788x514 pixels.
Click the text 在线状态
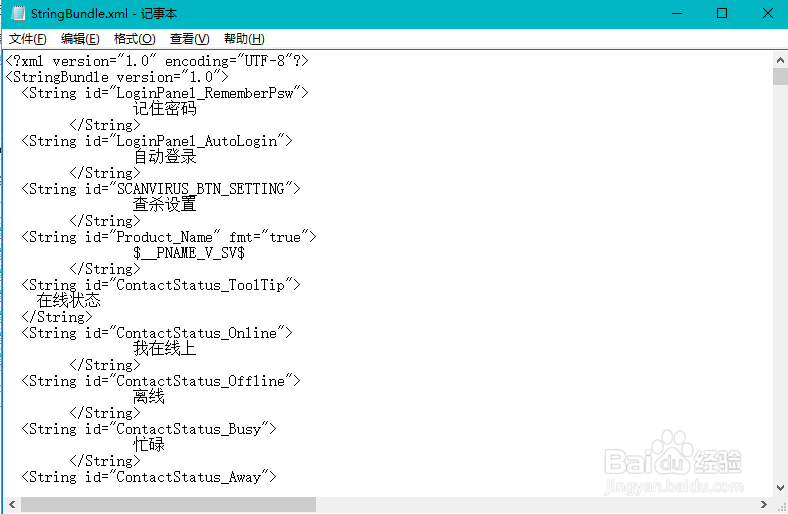click(x=68, y=300)
